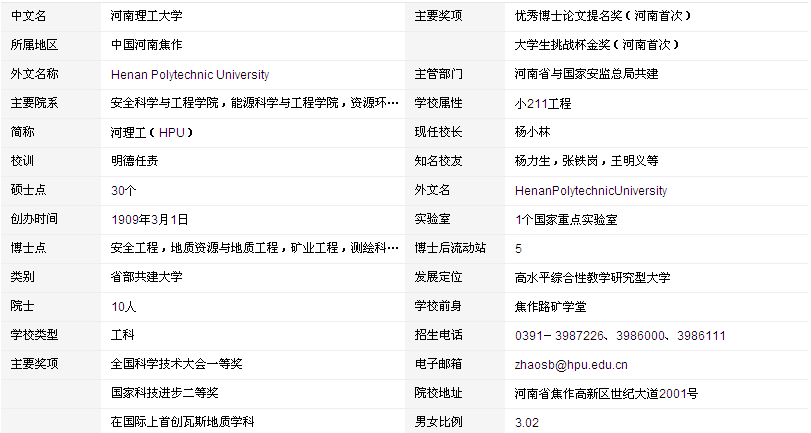Click the 博士点 field label
811x433 pixels.
(x=28, y=248)
